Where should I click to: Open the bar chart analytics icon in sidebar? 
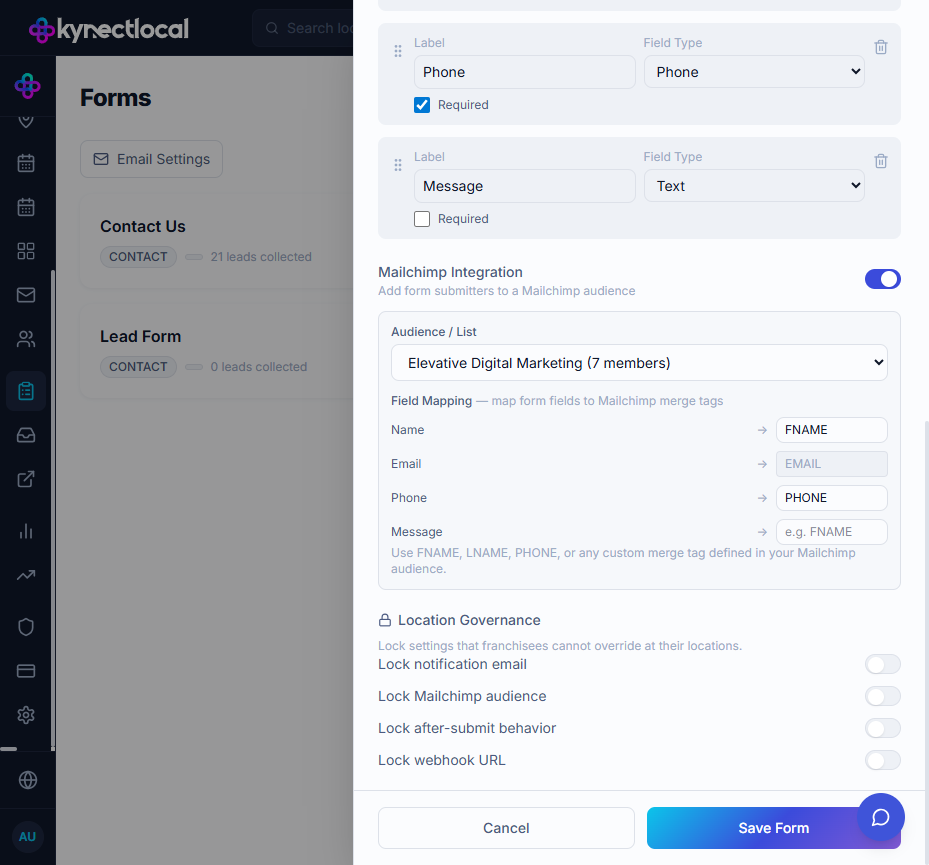26,531
